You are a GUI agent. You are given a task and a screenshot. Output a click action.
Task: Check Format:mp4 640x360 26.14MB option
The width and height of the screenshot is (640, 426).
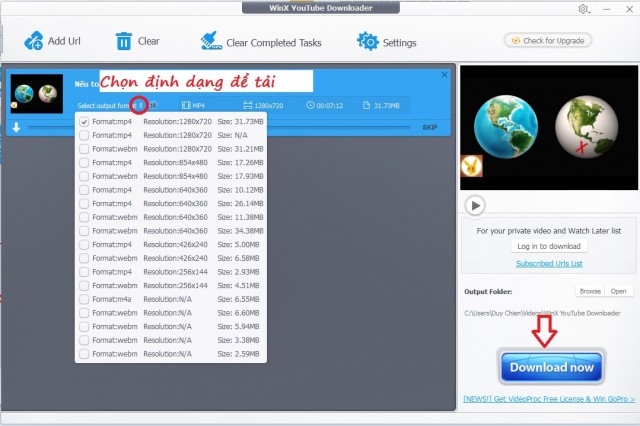tap(84, 204)
